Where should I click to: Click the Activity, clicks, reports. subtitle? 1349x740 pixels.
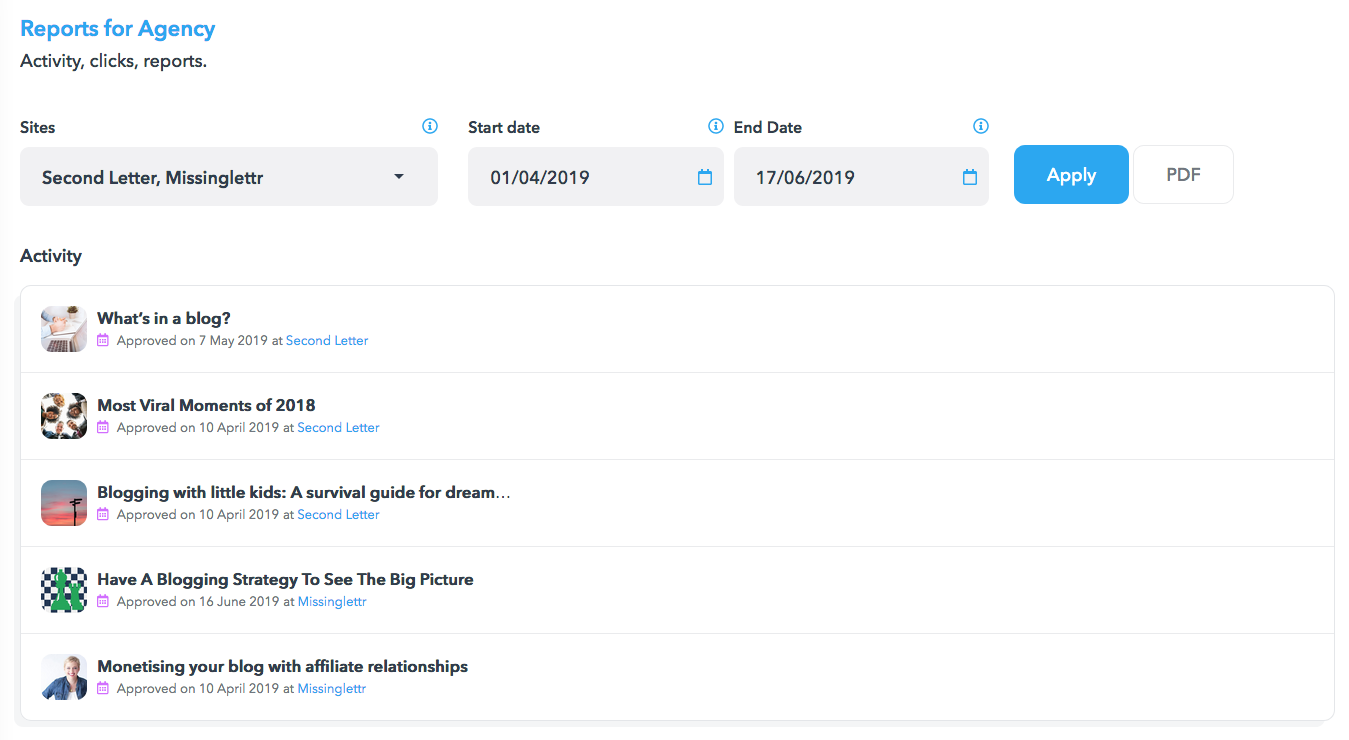(x=114, y=62)
